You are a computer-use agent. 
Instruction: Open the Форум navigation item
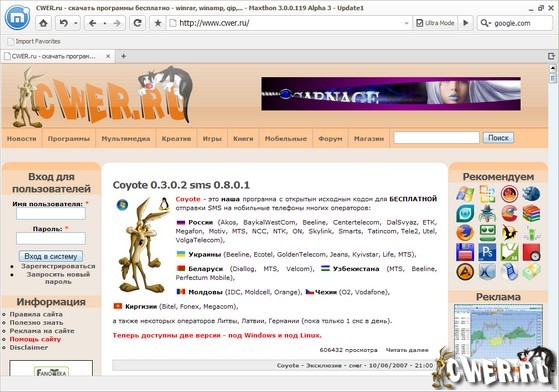click(330, 139)
